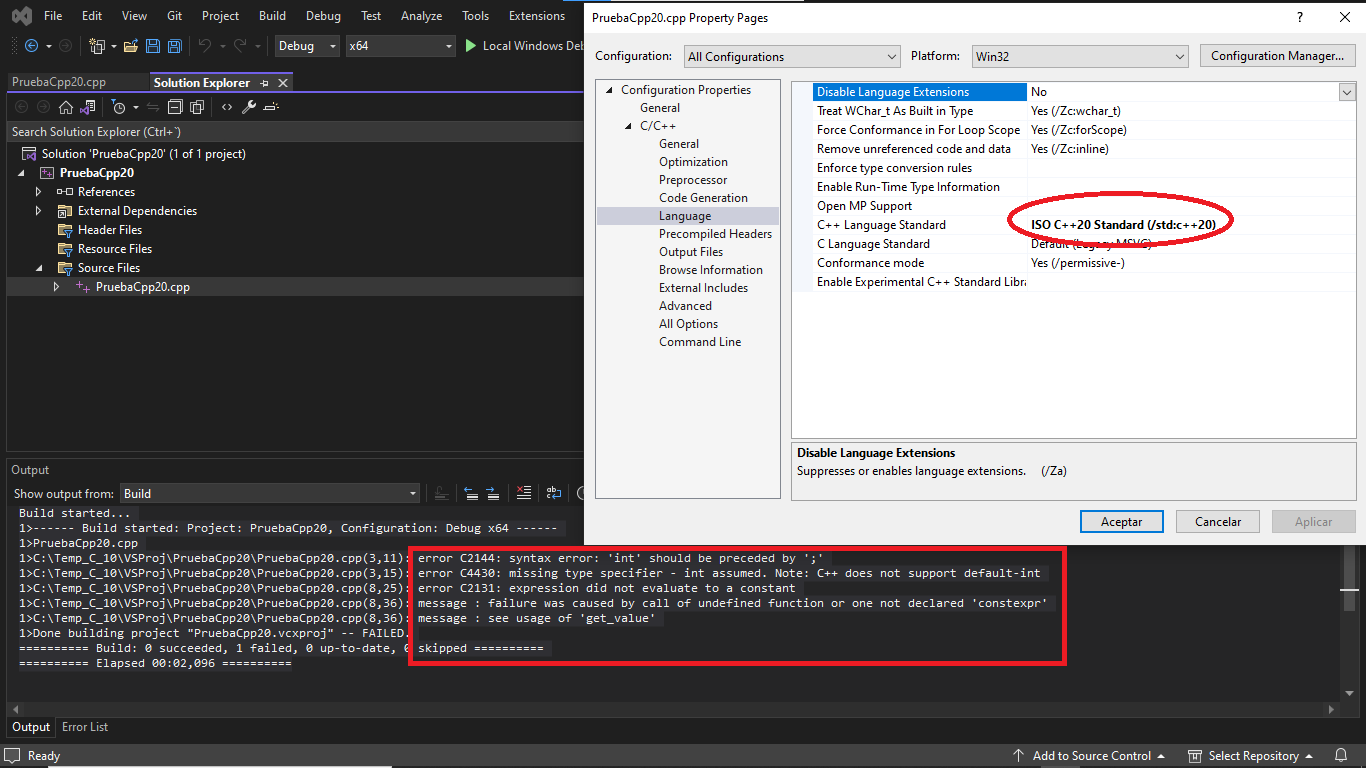Click Add to Source Control in status bar

coord(1089,756)
